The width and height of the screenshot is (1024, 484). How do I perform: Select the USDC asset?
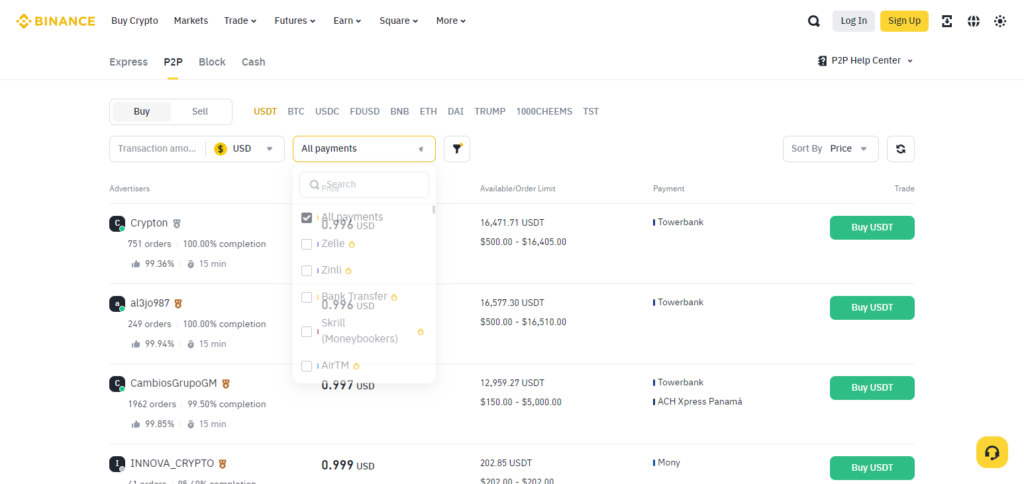pyautogui.click(x=327, y=112)
